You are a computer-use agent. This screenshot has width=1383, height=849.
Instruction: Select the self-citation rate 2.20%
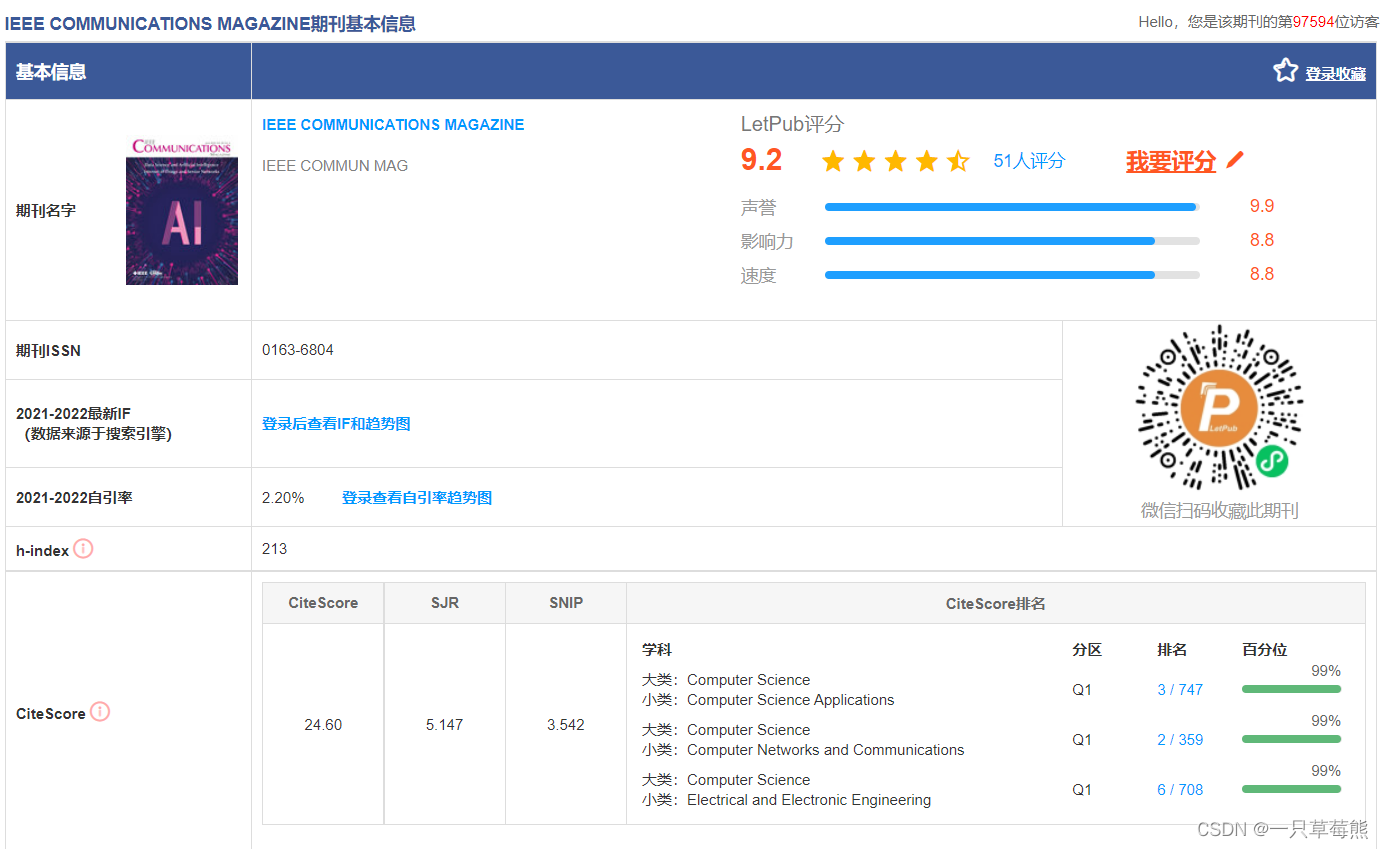pos(283,498)
